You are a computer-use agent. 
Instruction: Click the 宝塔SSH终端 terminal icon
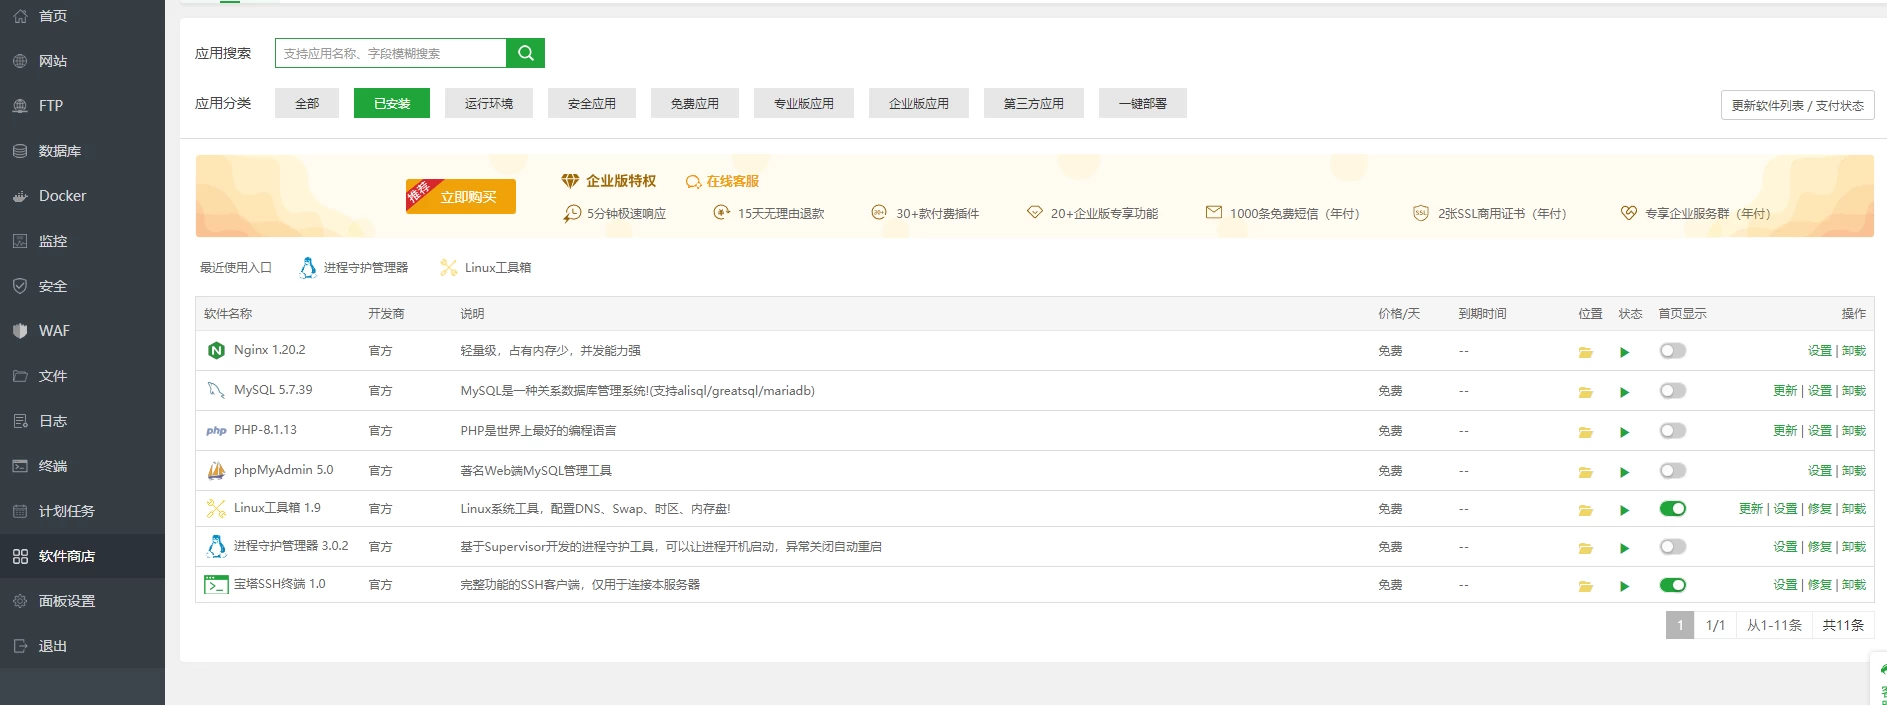[216, 584]
